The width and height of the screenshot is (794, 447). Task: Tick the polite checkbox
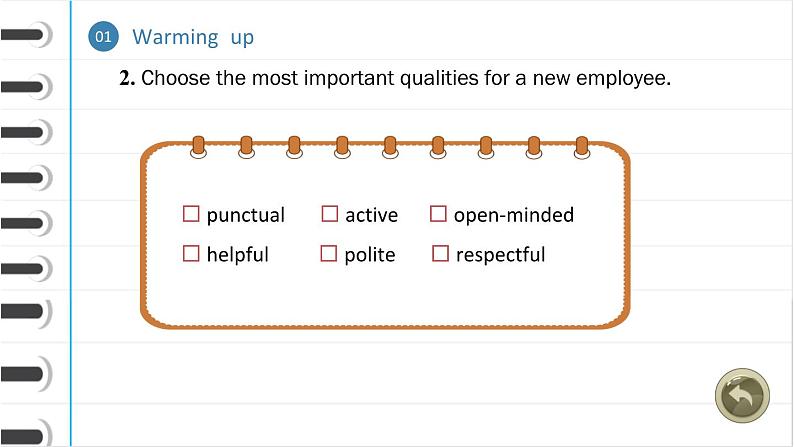tap(329, 253)
